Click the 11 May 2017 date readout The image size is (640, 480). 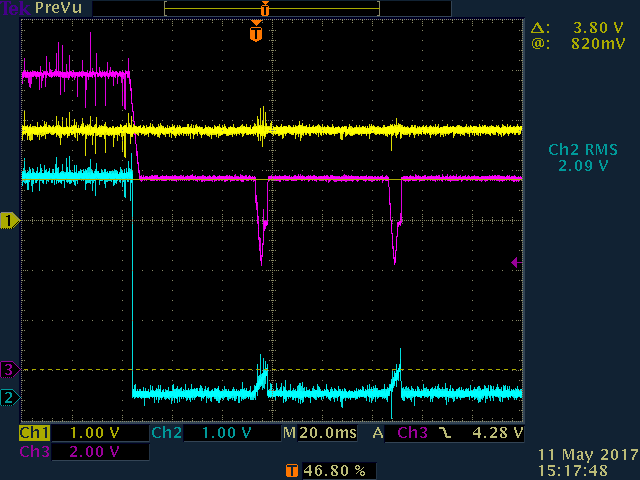coord(588,454)
